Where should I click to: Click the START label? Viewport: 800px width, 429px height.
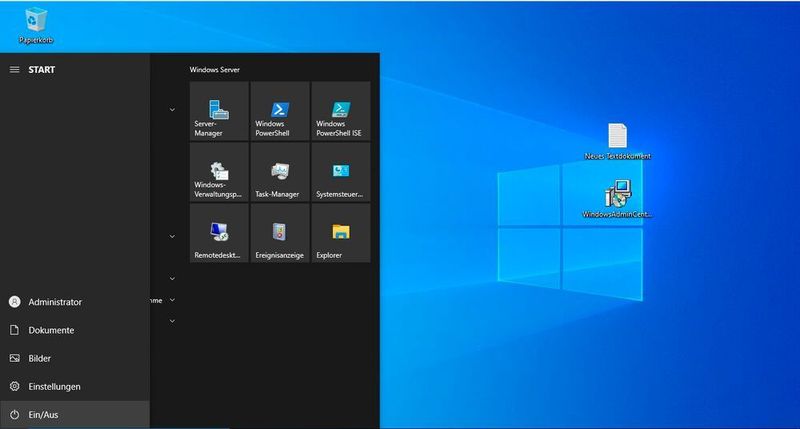41,70
